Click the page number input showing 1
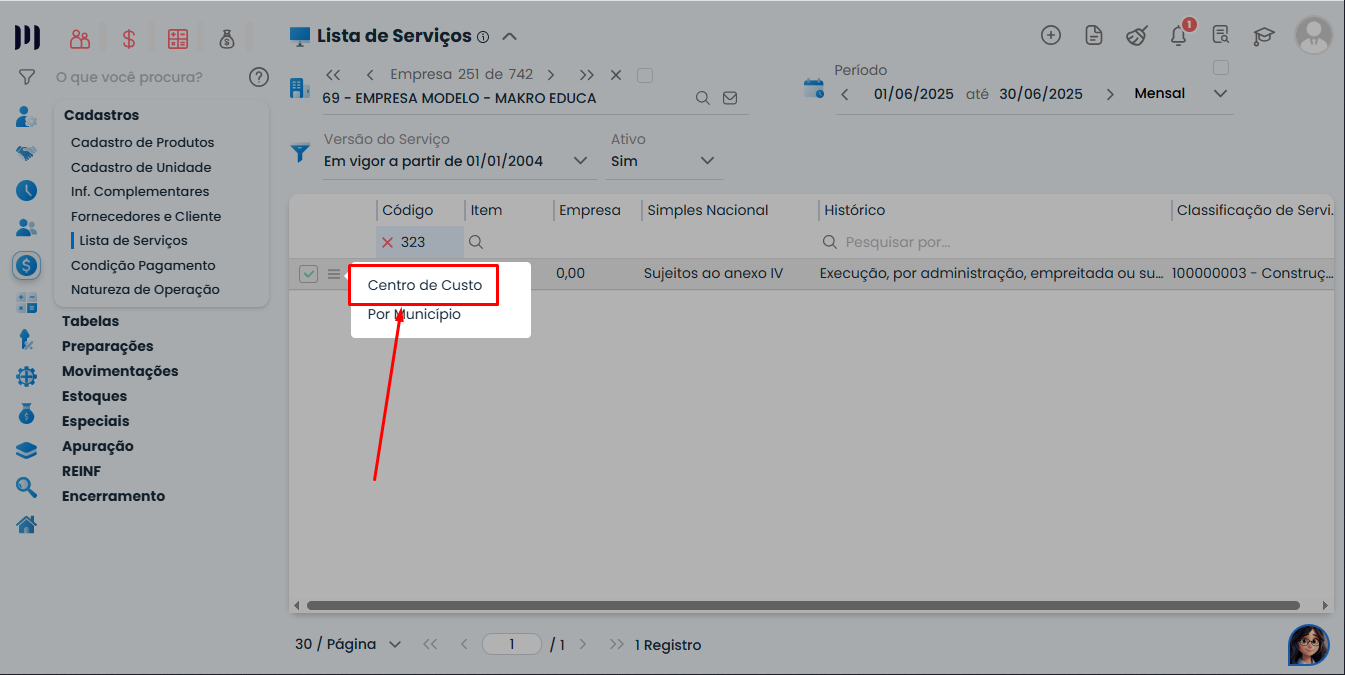The image size is (1345, 675). (x=511, y=644)
